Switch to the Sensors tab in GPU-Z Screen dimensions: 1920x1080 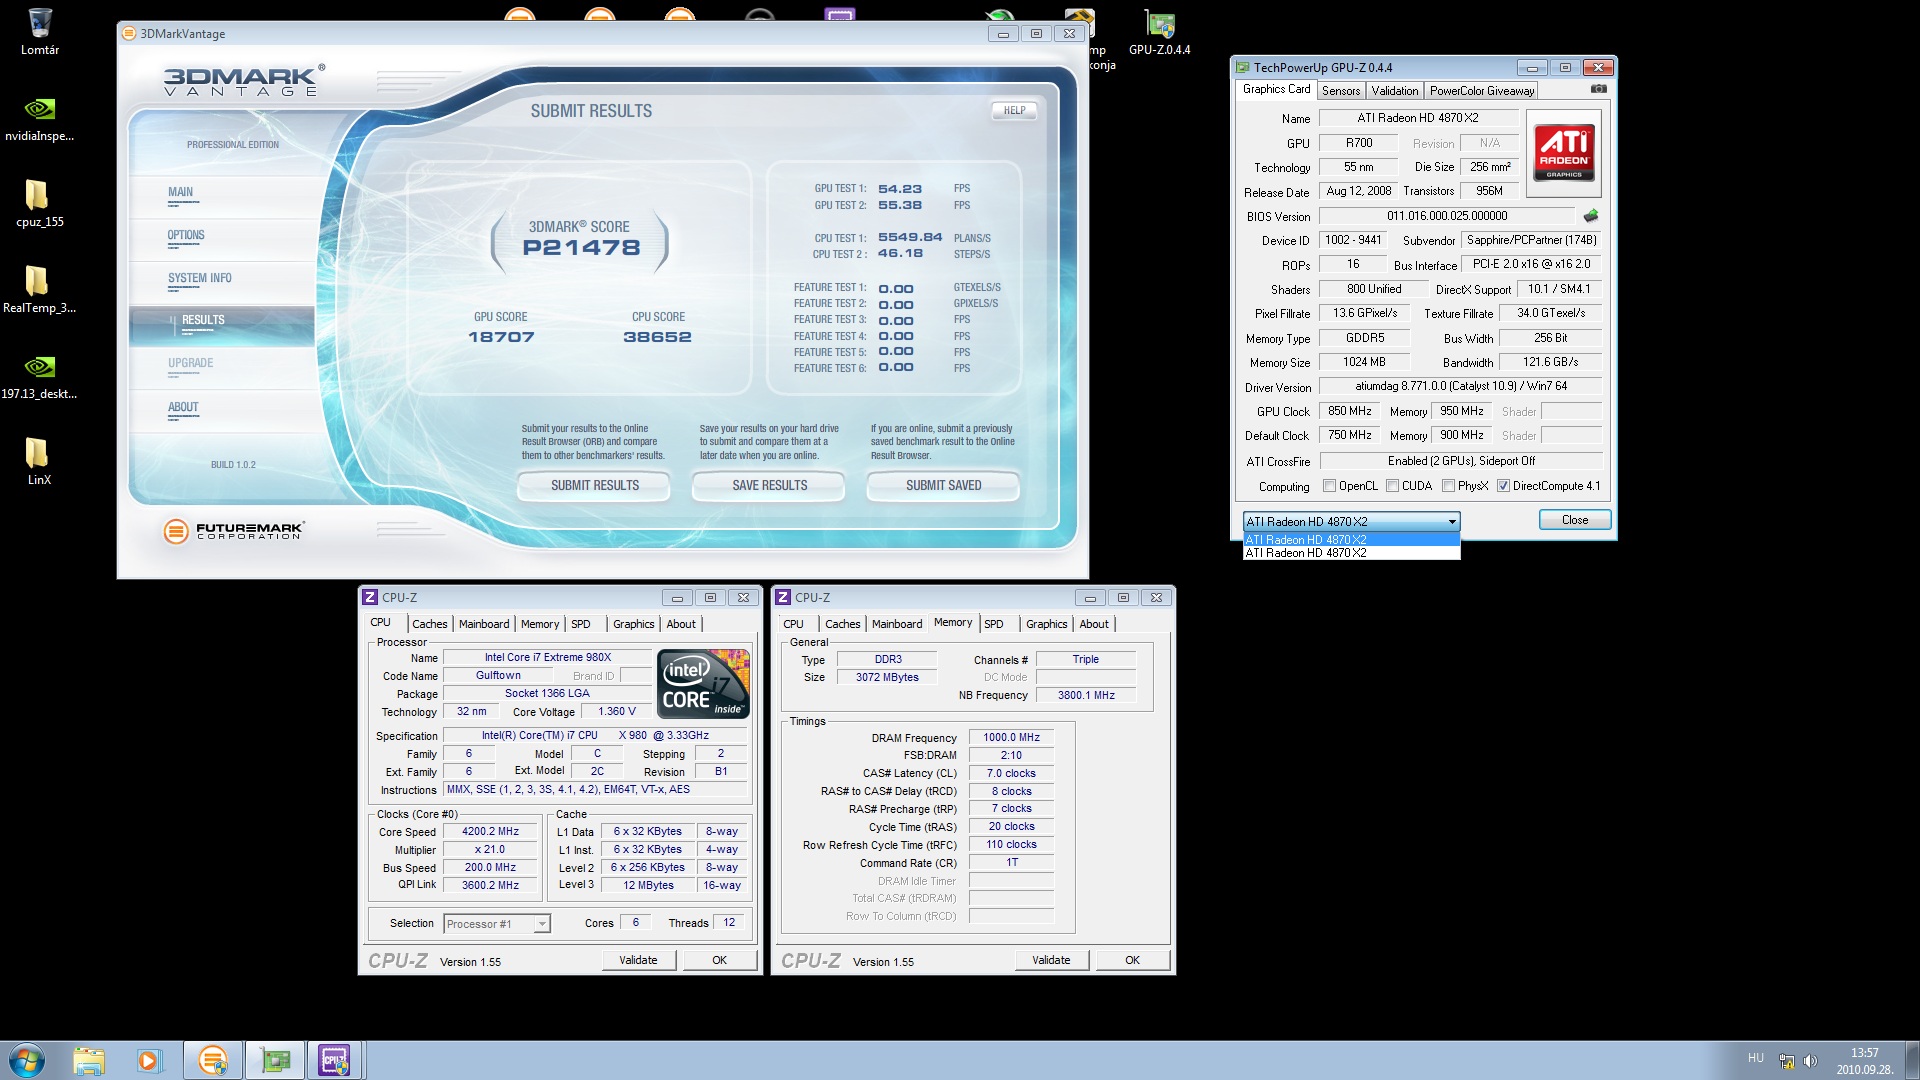coord(1340,91)
